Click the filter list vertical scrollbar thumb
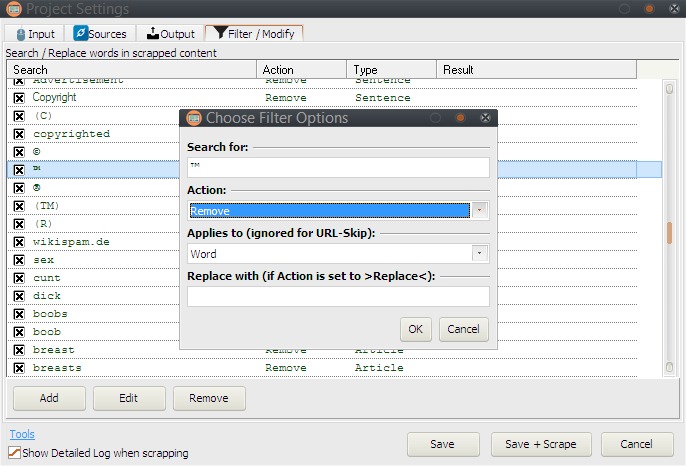This screenshot has height=466, width=686. point(670,232)
